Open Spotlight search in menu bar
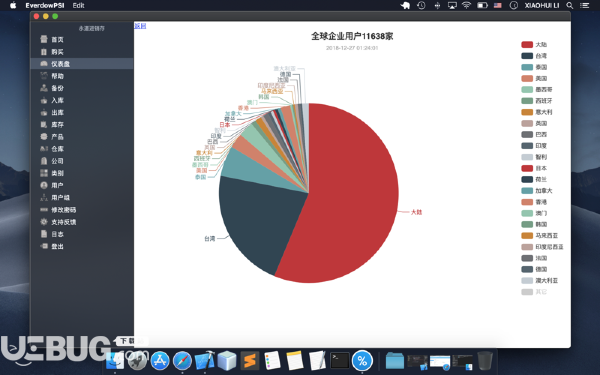The image size is (600, 375). click(570, 5)
